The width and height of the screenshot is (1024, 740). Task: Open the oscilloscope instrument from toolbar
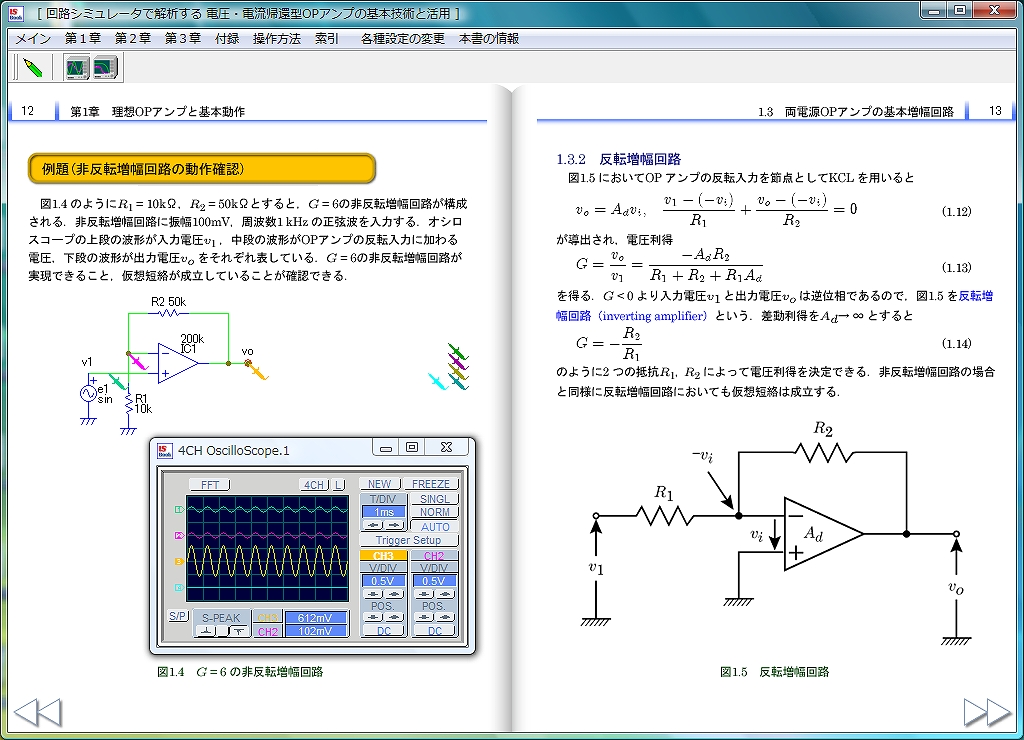click(x=76, y=67)
